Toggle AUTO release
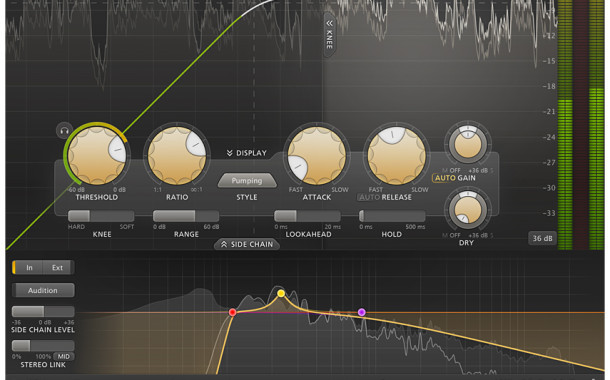The image size is (610, 380). click(x=369, y=197)
